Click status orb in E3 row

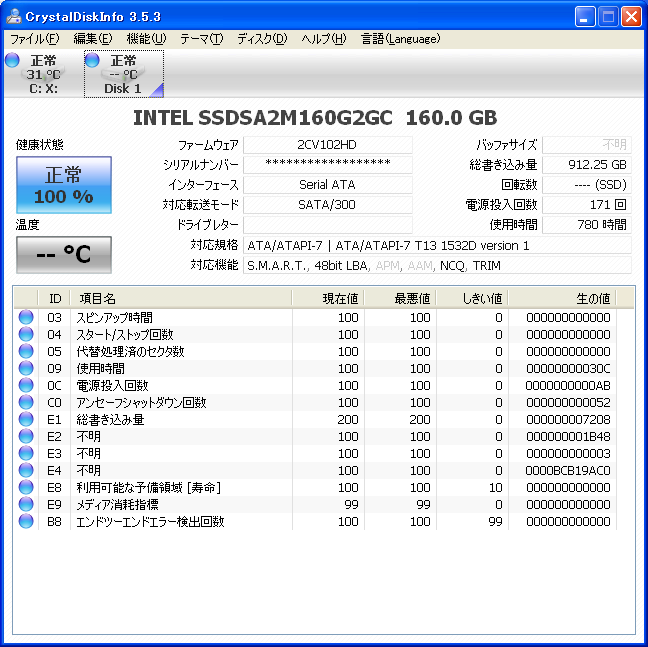click(26, 453)
